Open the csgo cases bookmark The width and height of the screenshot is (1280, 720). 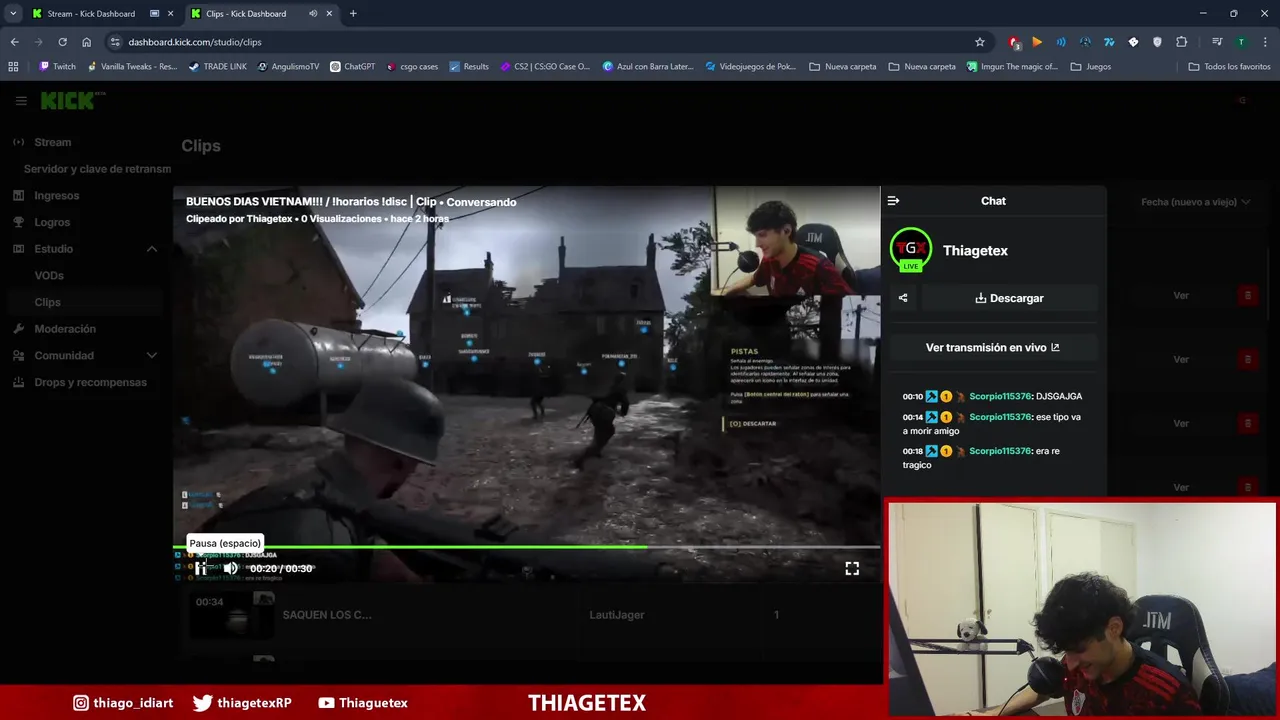(x=412, y=67)
